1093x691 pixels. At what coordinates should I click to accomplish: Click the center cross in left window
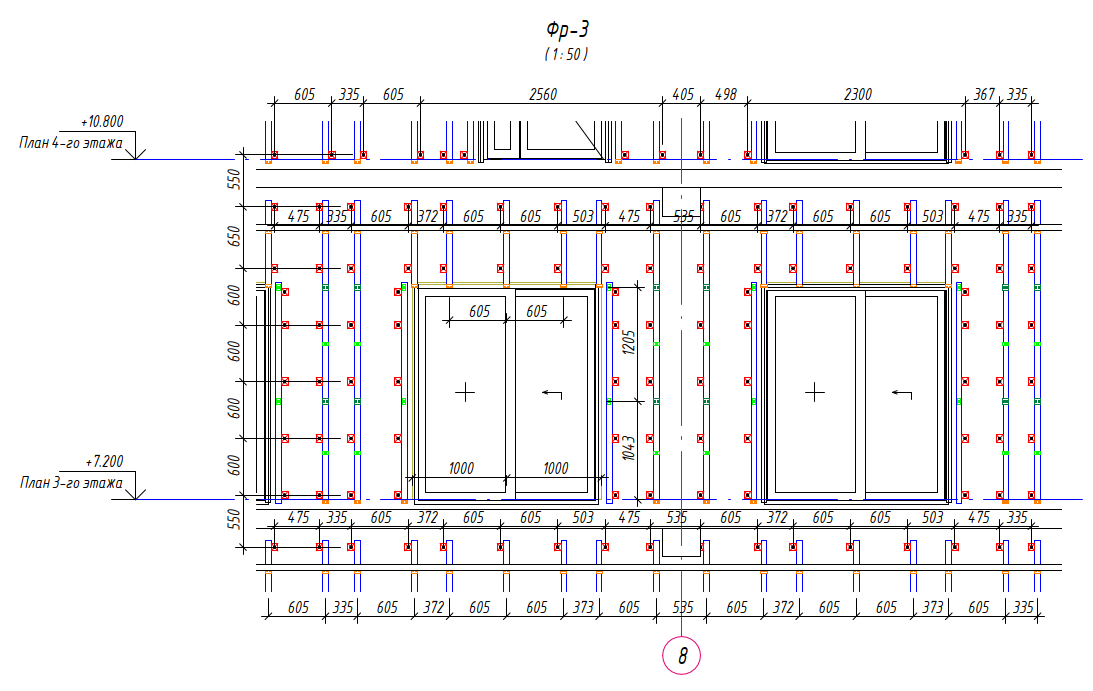coord(465,393)
